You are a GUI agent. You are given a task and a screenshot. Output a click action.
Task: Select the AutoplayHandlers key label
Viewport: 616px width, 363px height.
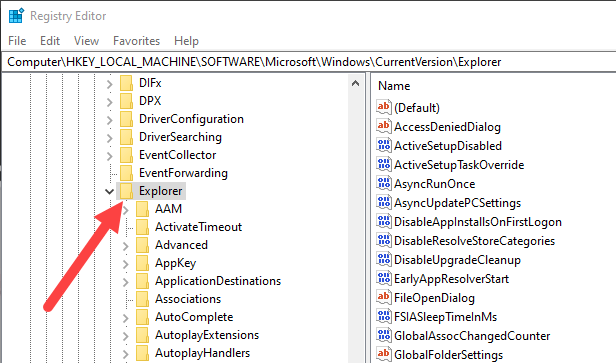pos(202,353)
